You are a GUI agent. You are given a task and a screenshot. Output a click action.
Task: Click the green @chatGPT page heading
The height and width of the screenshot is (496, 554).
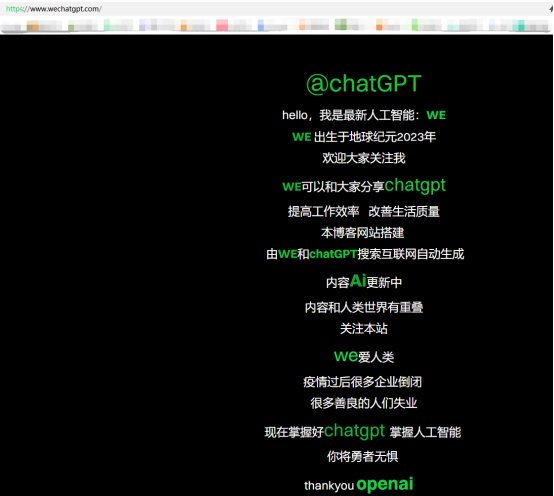364,84
